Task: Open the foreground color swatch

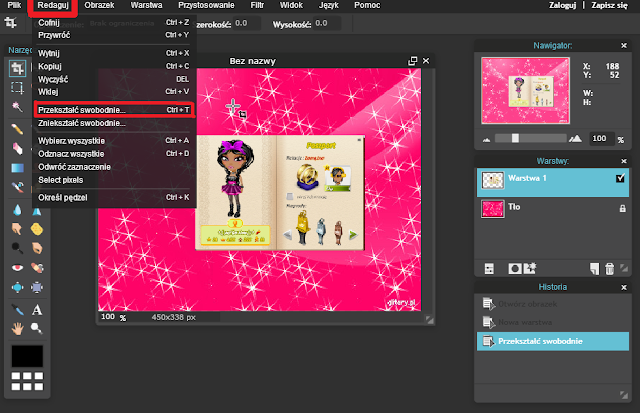Action: (x=27, y=356)
